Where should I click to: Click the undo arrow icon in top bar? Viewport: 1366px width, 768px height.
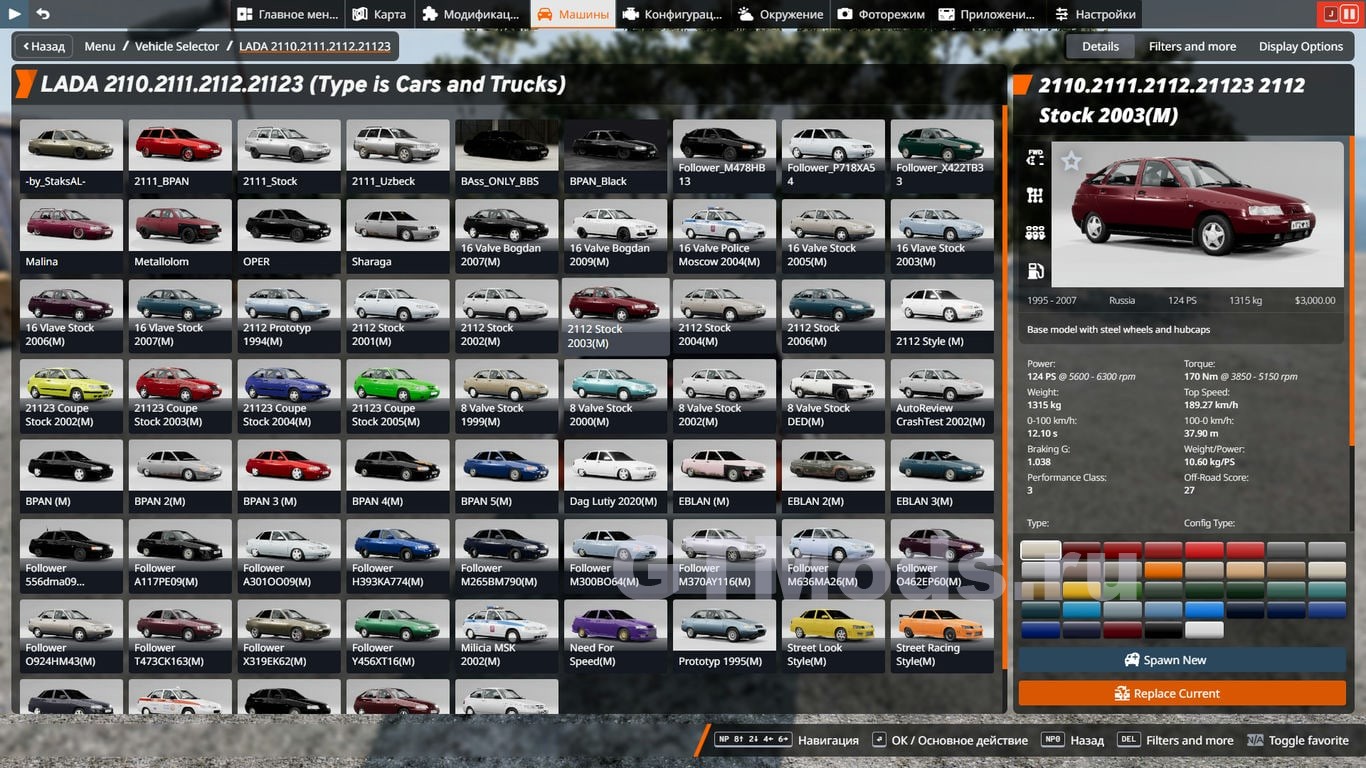point(42,14)
